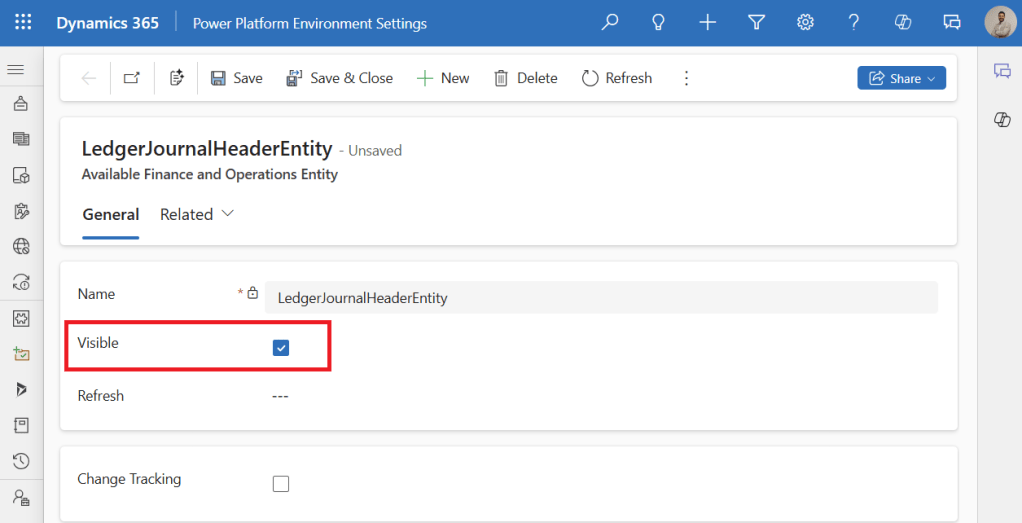Open the settings gear icon
Screen dimensions: 1022x523
[x=805, y=22]
